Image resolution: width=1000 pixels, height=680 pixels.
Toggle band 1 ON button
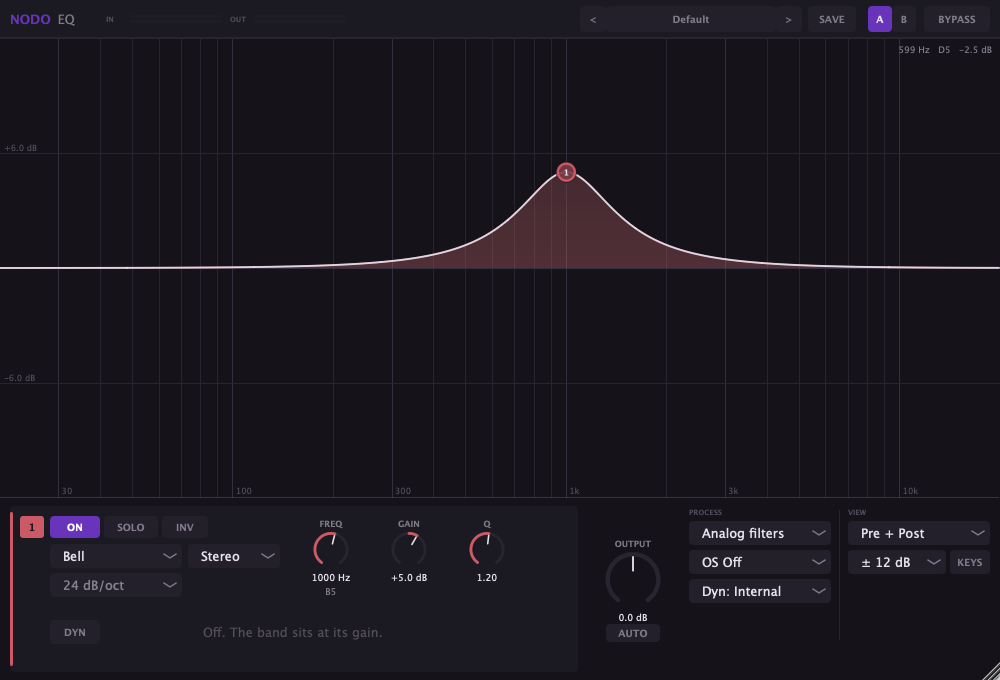[75, 527]
